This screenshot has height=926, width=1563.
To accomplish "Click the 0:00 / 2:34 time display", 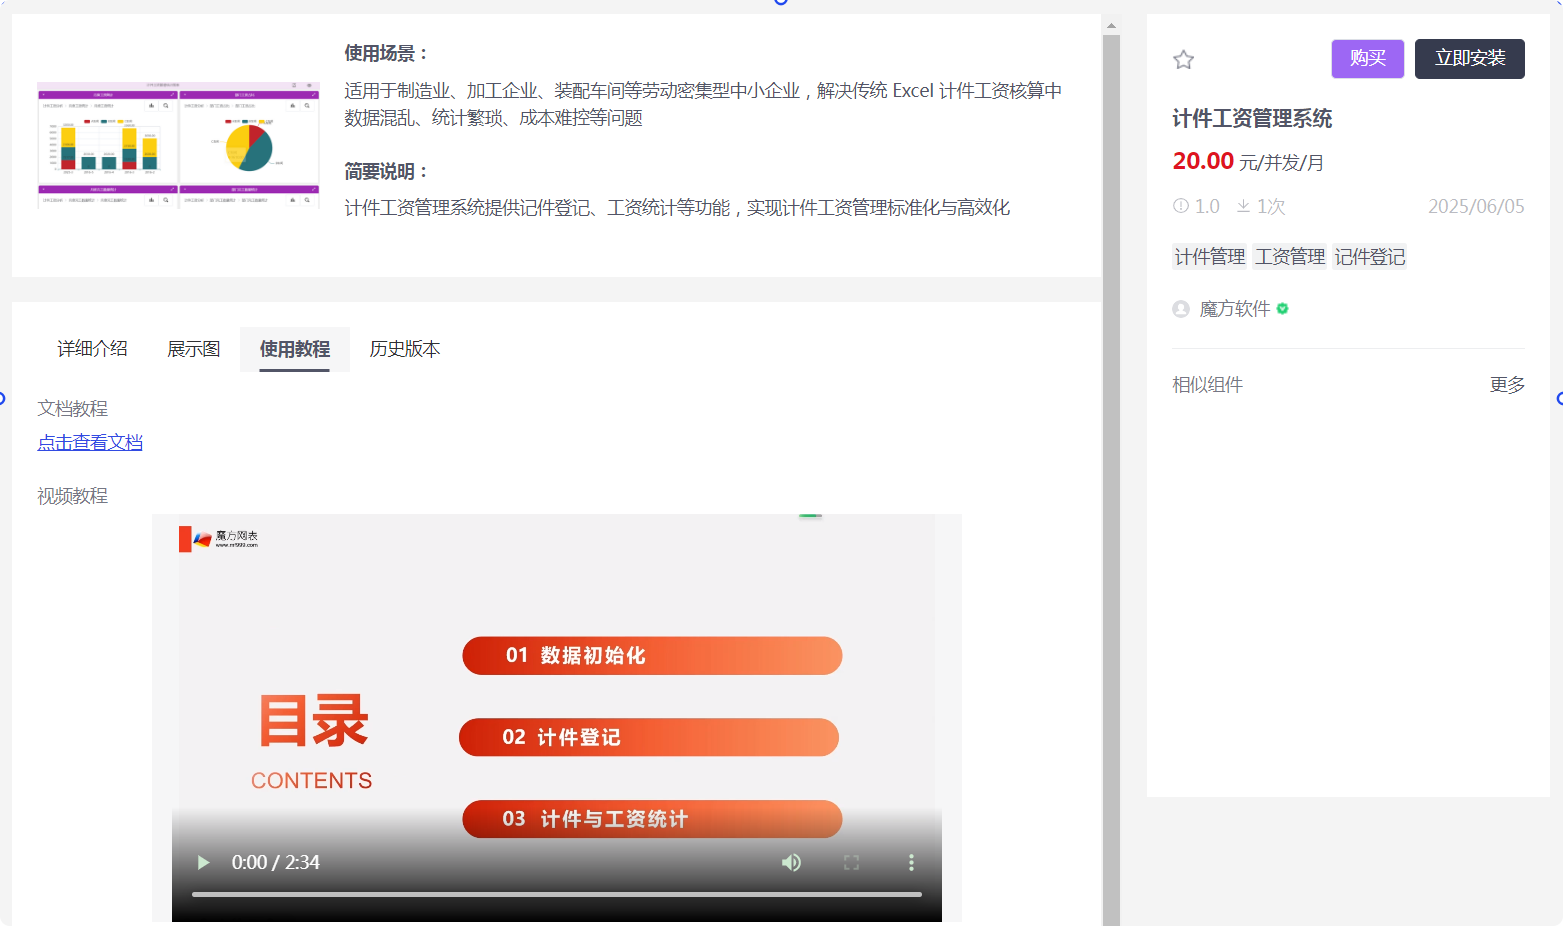I will coord(275,862).
